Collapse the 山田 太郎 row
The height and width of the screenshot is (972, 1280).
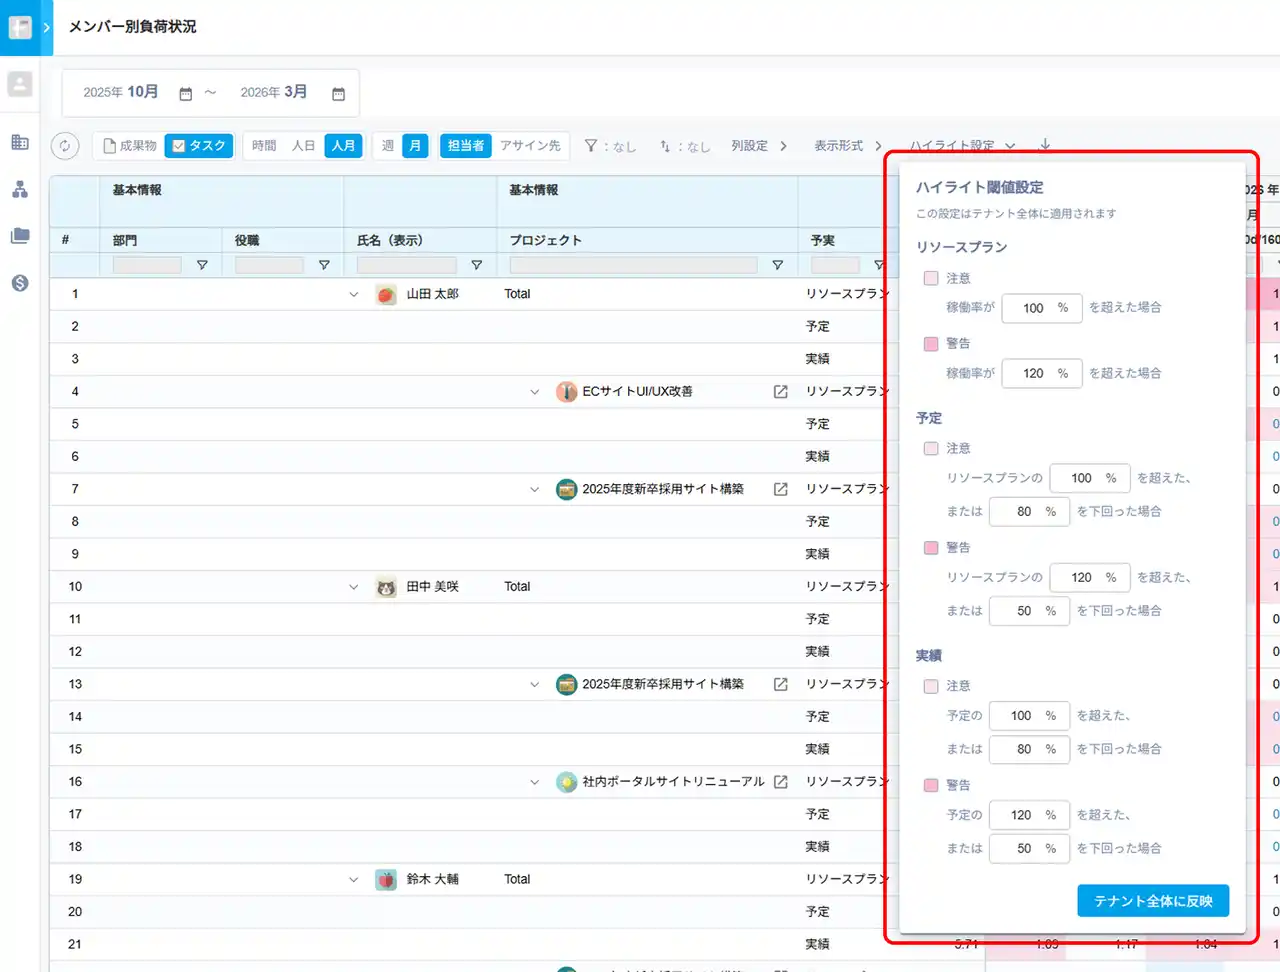click(353, 294)
